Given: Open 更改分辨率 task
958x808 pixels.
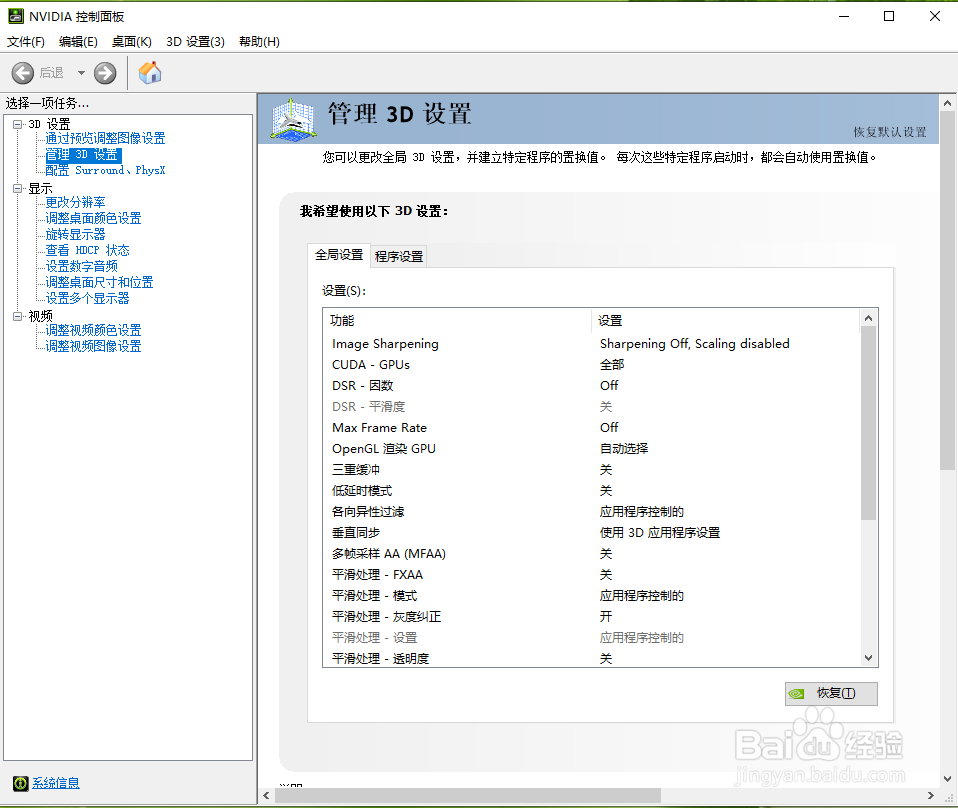Looking at the screenshot, I should [x=75, y=202].
